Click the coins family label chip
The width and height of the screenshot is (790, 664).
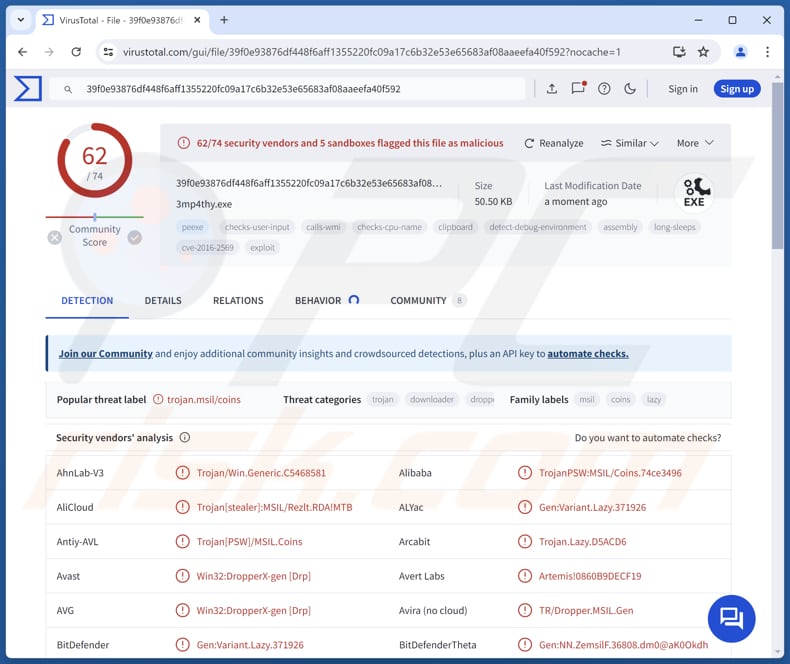[620, 400]
